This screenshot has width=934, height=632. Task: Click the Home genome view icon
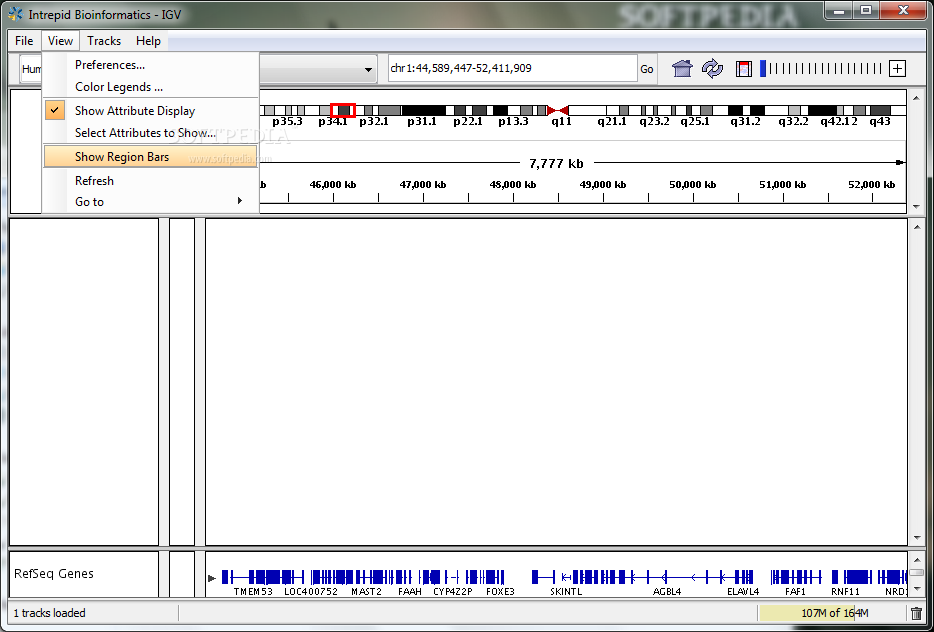click(682, 69)
